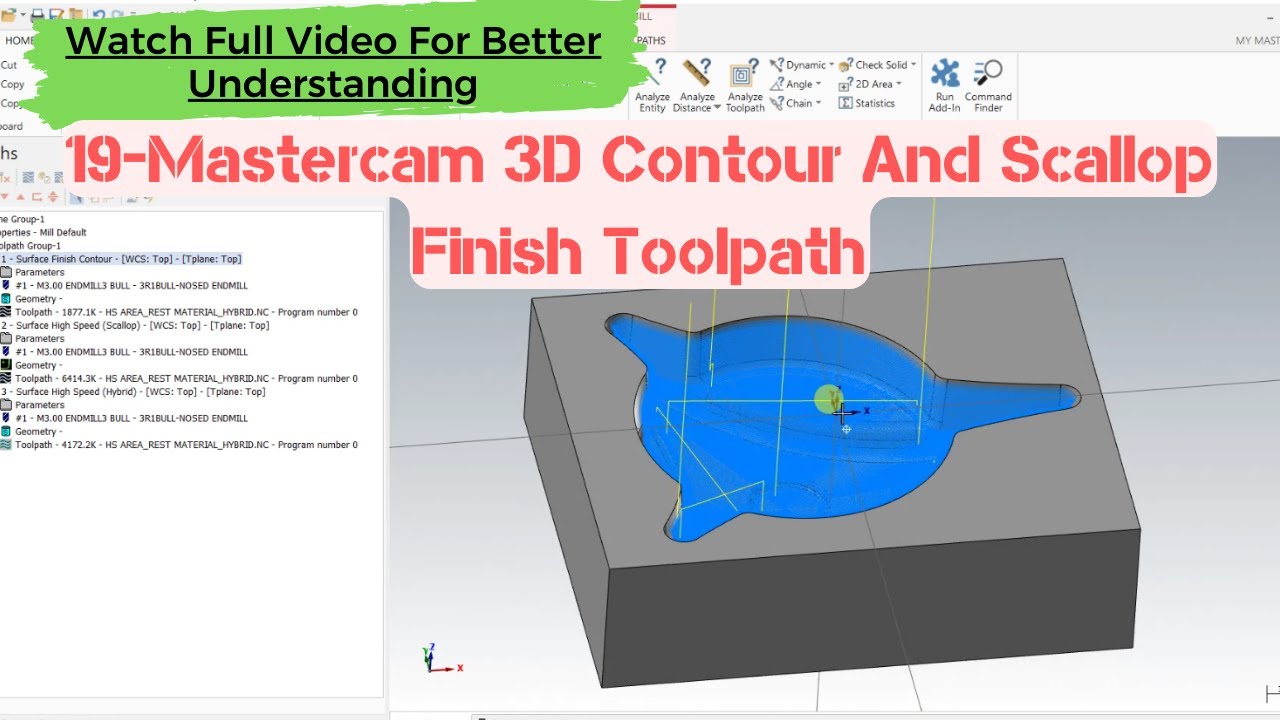This screenshot has width=1280, height=720.
Task: Select the Toolpath Group-1 row
Action: (31, 246)
